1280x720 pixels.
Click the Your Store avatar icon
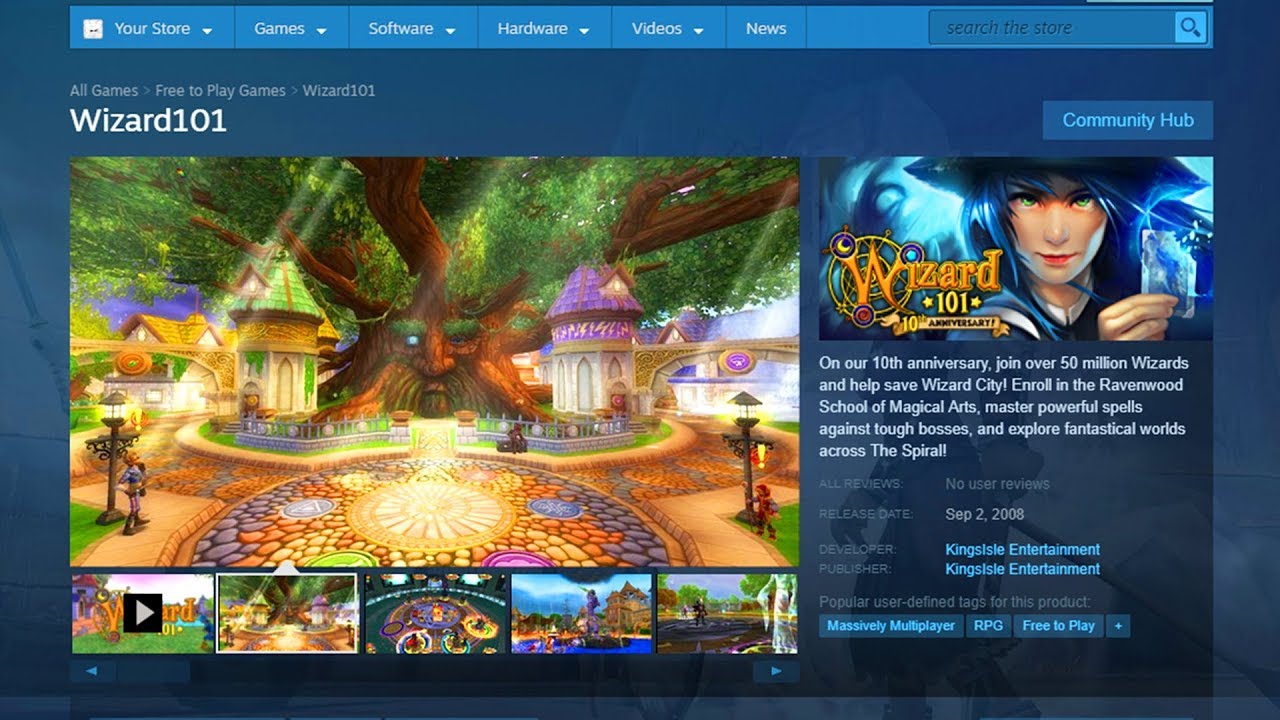click(x=92, y=28)
